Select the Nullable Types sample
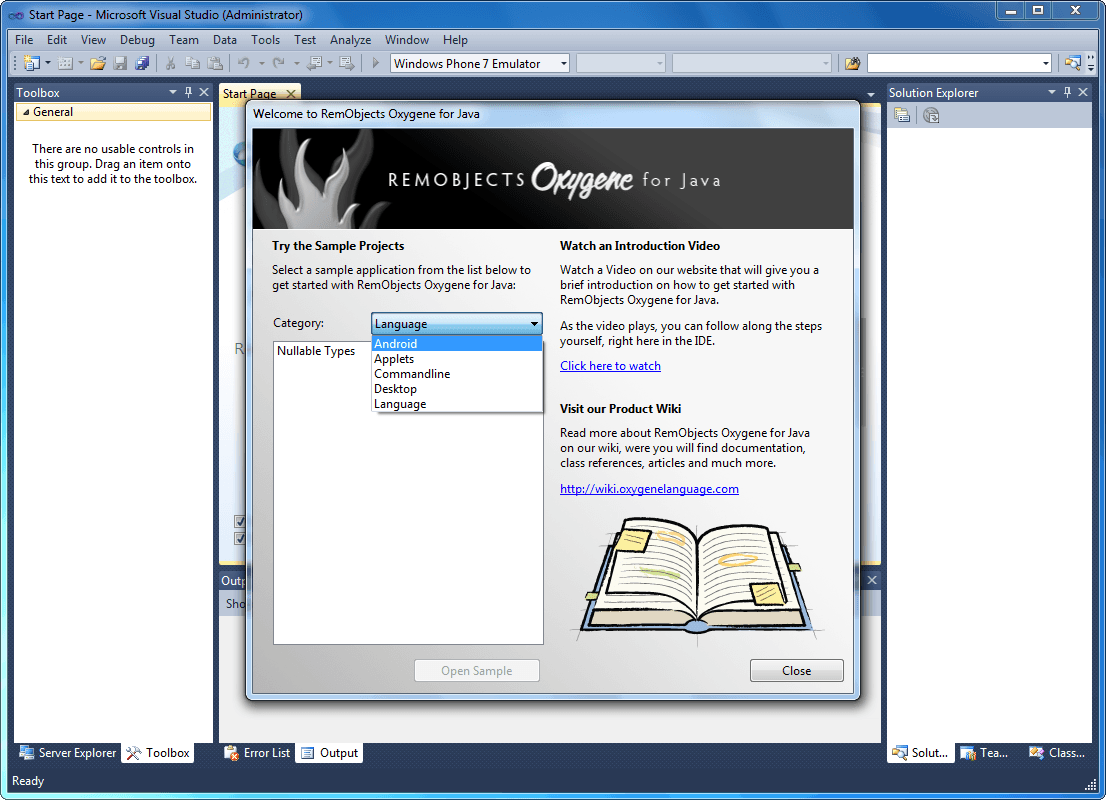This screenshot has width=1106, height=800. pyautogui.click(x=316, y=351)
